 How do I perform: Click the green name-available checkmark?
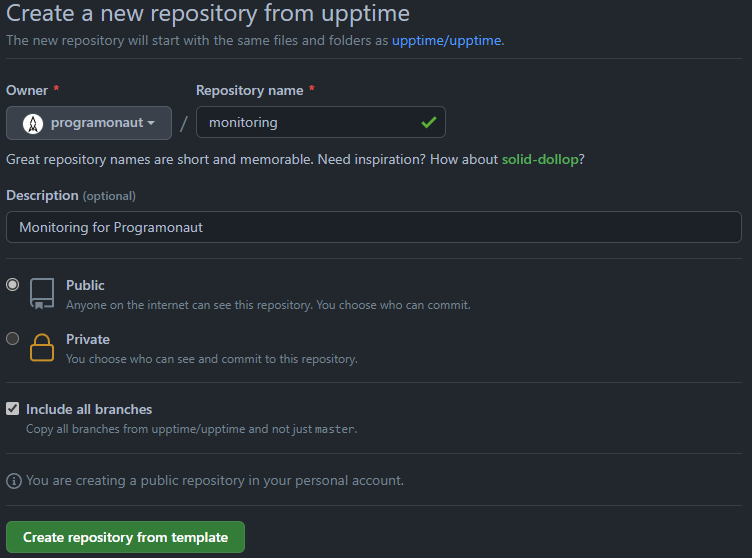pos(429,123)
